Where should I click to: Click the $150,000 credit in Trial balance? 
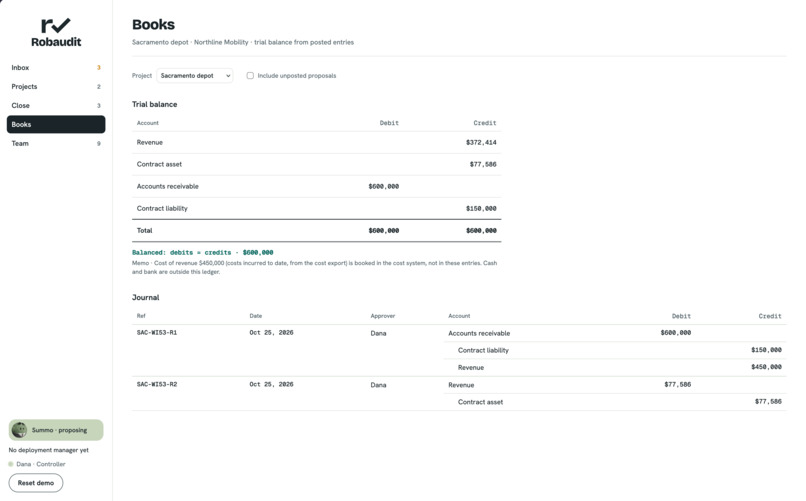[x=481, y=209]
